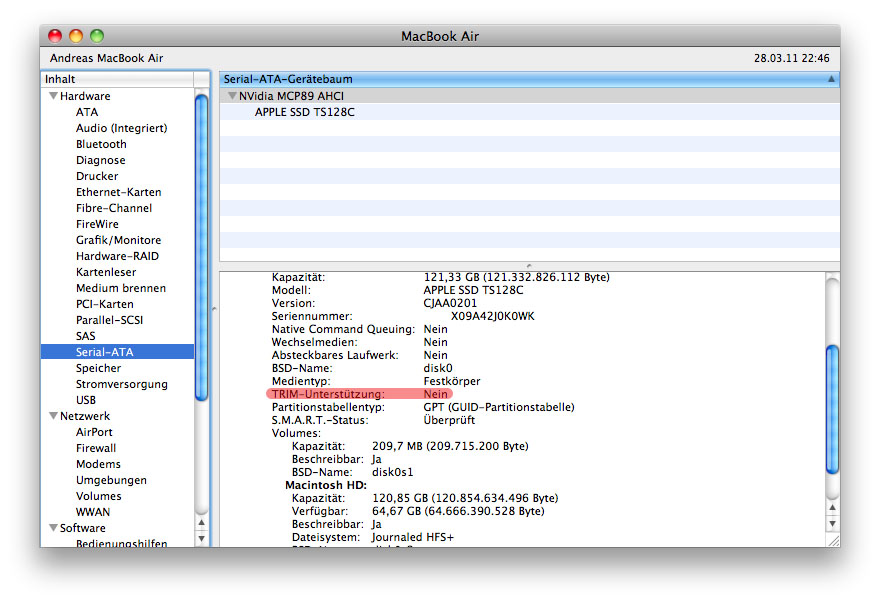The width and height of the screenshot is (880, 602).
Task: Click the horizontal split-pane divider handle
Action: tap(529, 266)
